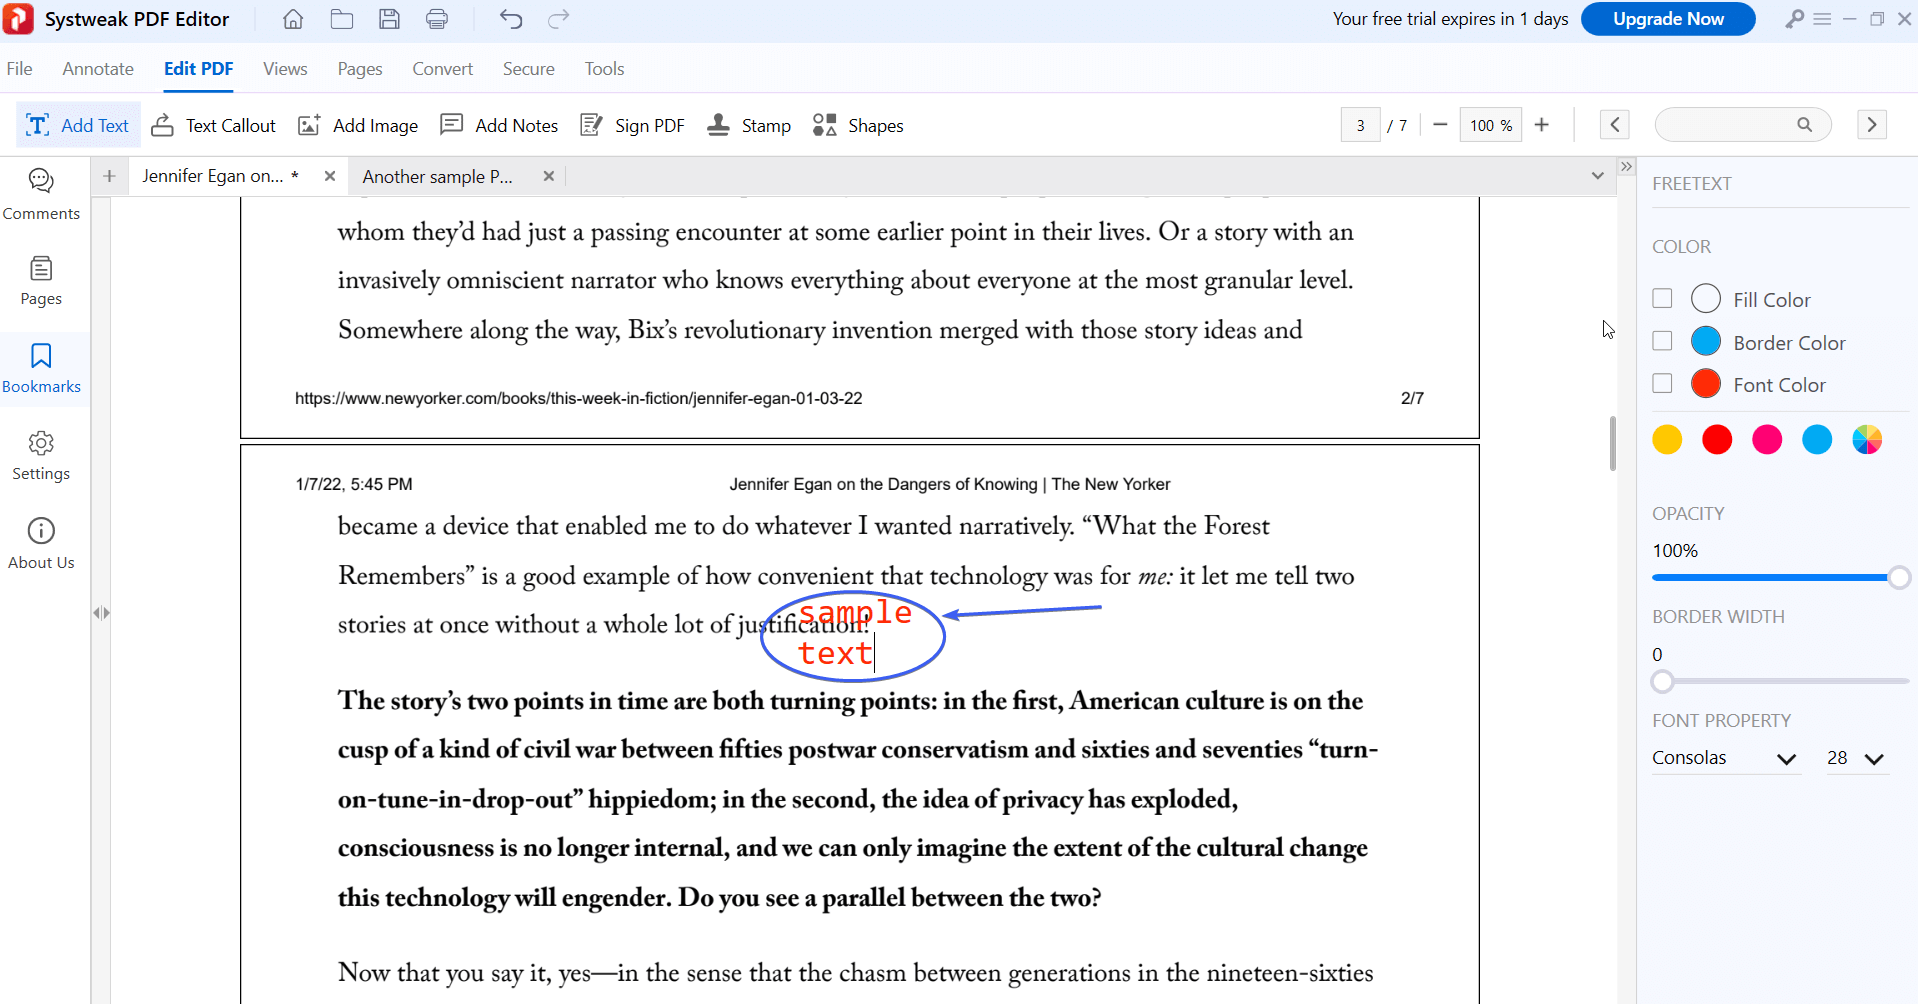The width and height of the screenshot is (1918, 1004).
Task: Open the Consolas font dropdown
Action: pyautogui.click(x=1725, y=758)
